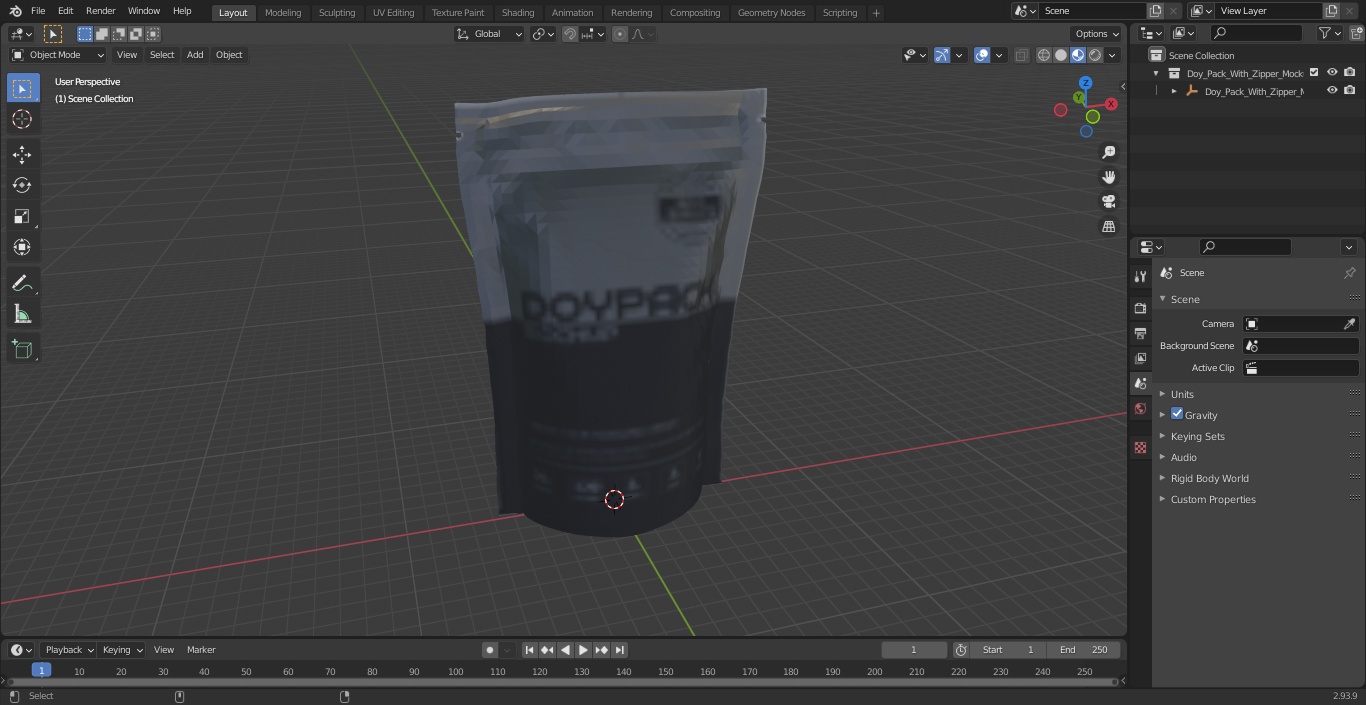Switch to Geometry Nodes workspace
1366x705 pixels.
[x=771, y=13]
